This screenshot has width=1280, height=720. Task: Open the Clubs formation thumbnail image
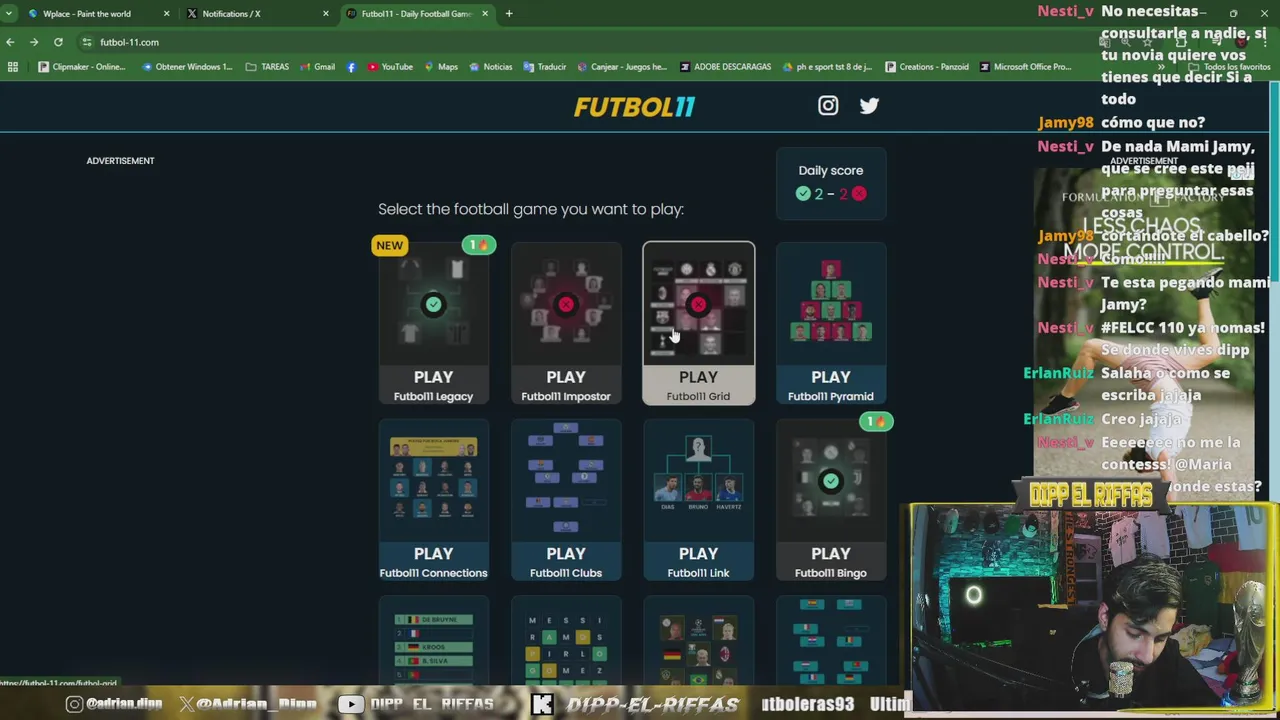(566, 481)
